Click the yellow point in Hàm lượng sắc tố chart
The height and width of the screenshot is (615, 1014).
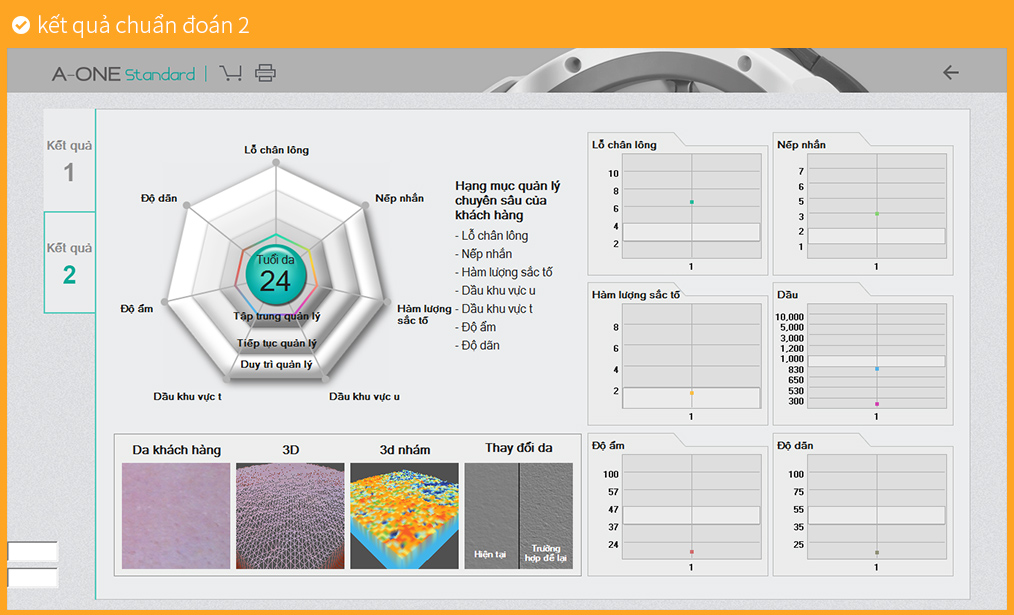(x=691, y=393)
